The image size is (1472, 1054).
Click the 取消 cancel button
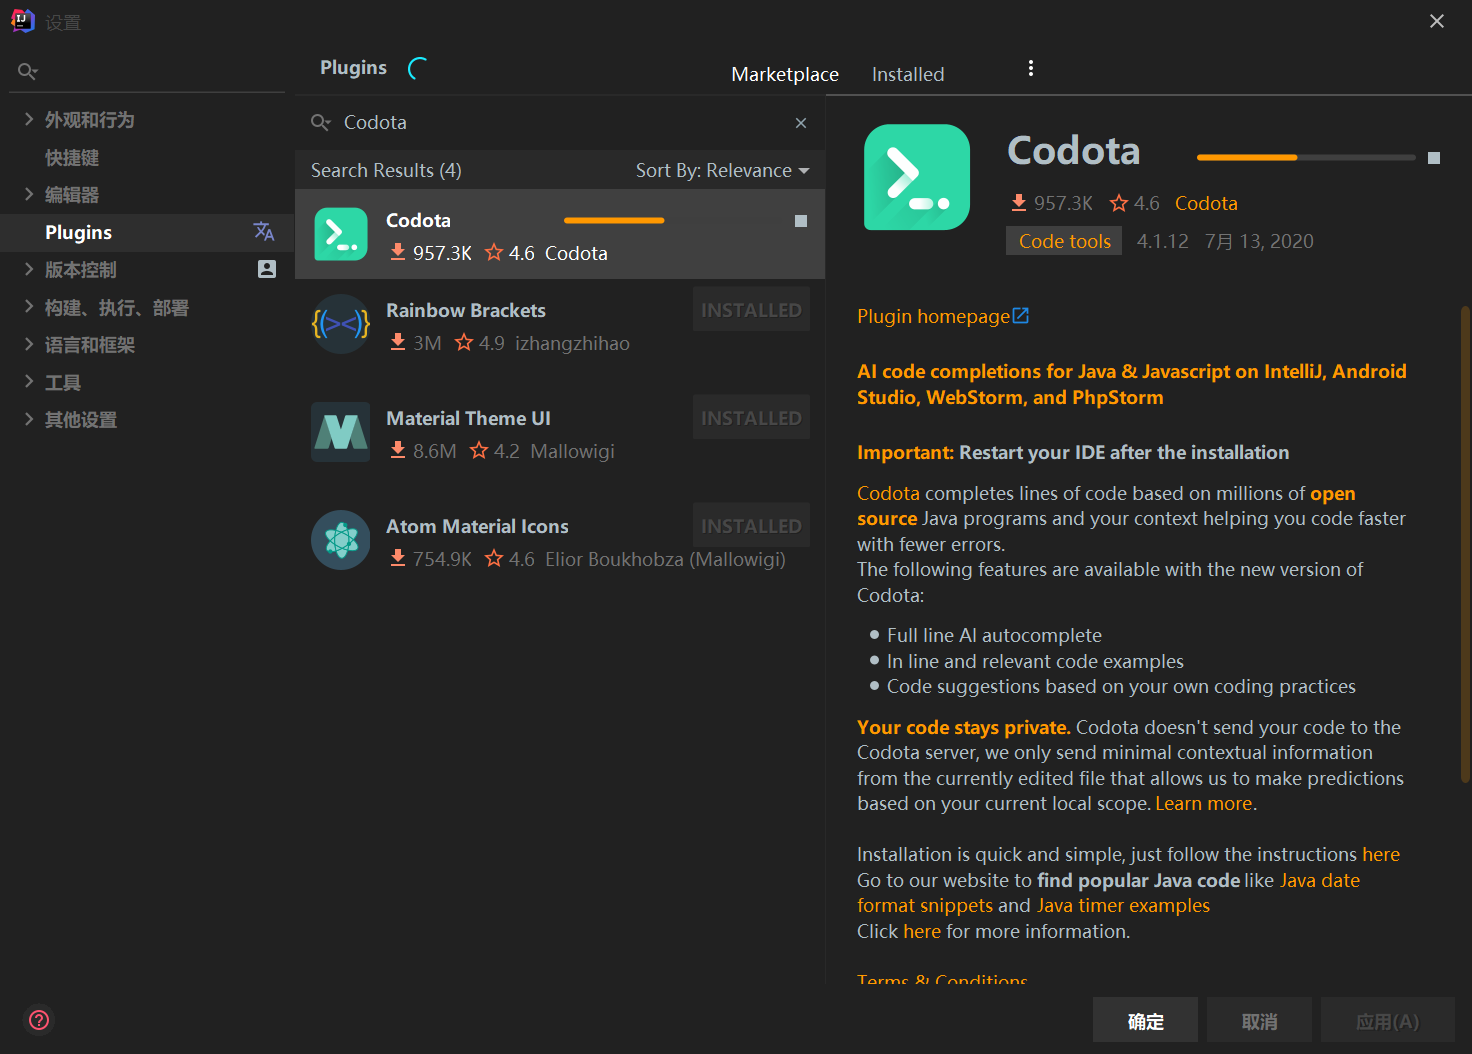point(1259,1021)
